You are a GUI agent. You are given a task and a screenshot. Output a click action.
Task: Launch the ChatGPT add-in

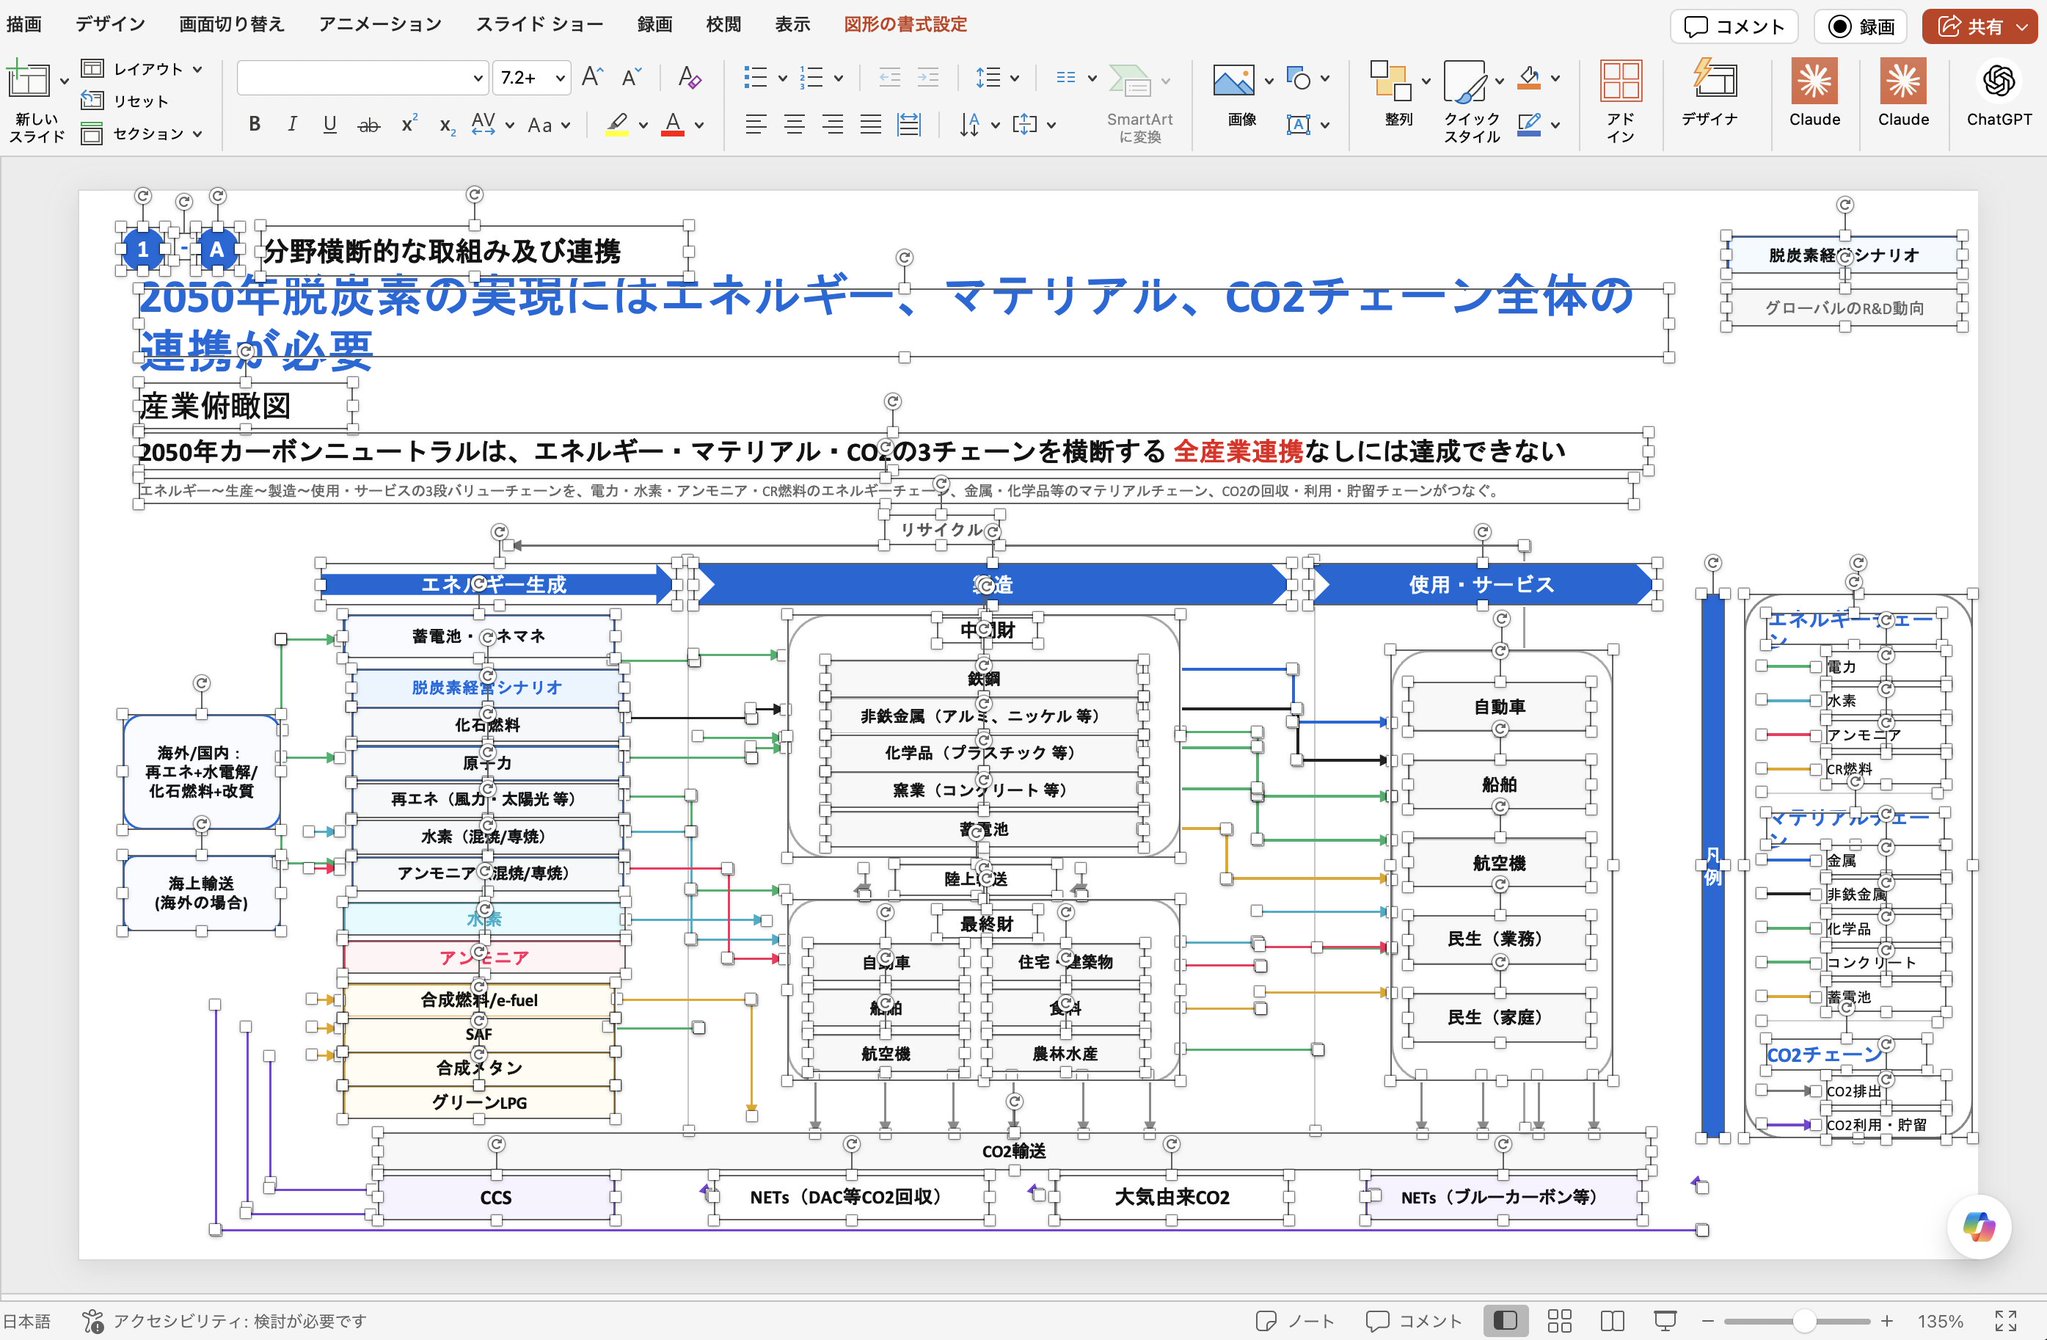[1999, 81]
